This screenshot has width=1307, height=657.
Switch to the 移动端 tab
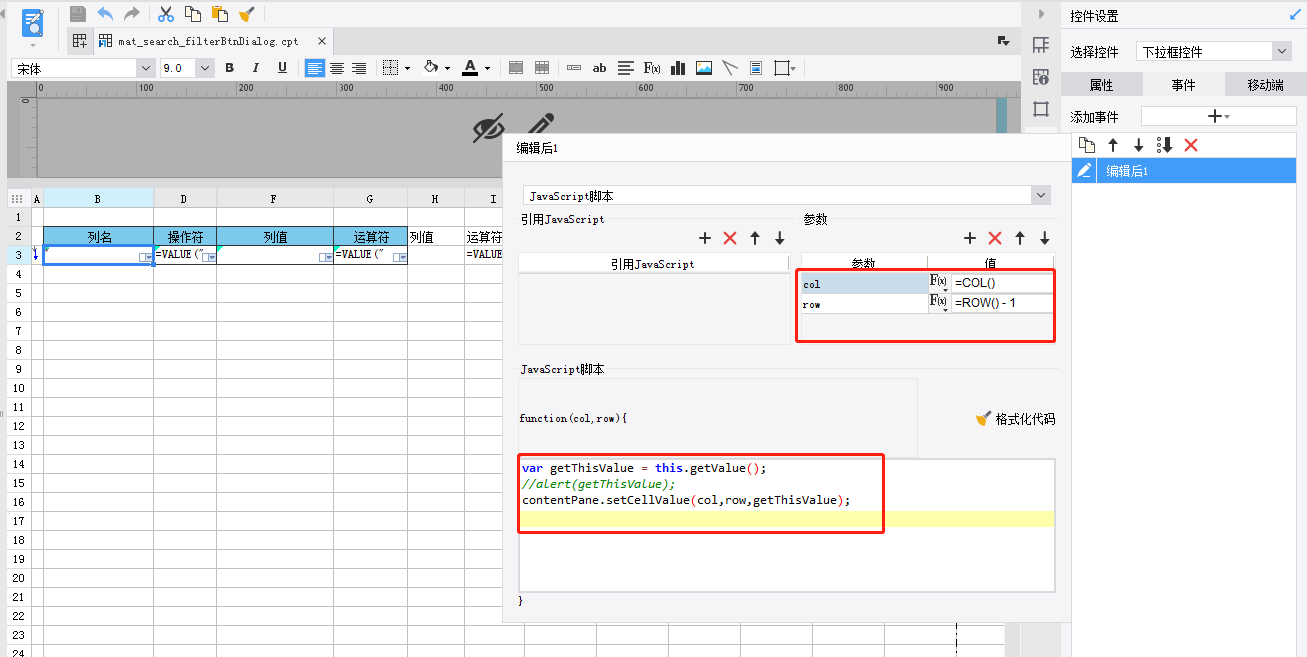1265,85
